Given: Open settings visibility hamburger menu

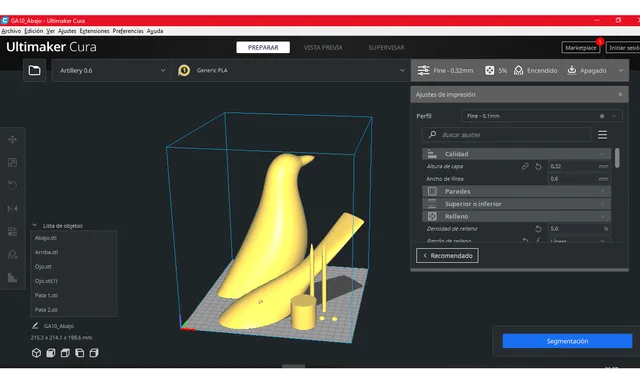Looking at the screenshot, I should 602,135.
